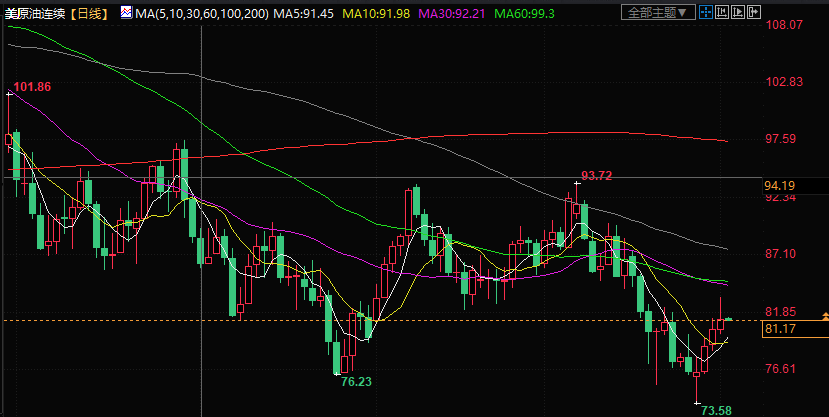Click the 日线 period label

point(94,13)
